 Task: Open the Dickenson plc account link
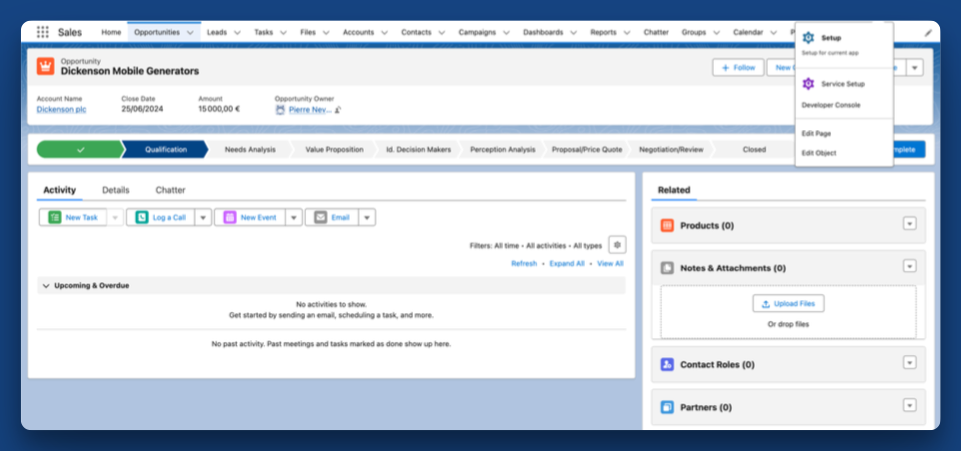point(61,110)
